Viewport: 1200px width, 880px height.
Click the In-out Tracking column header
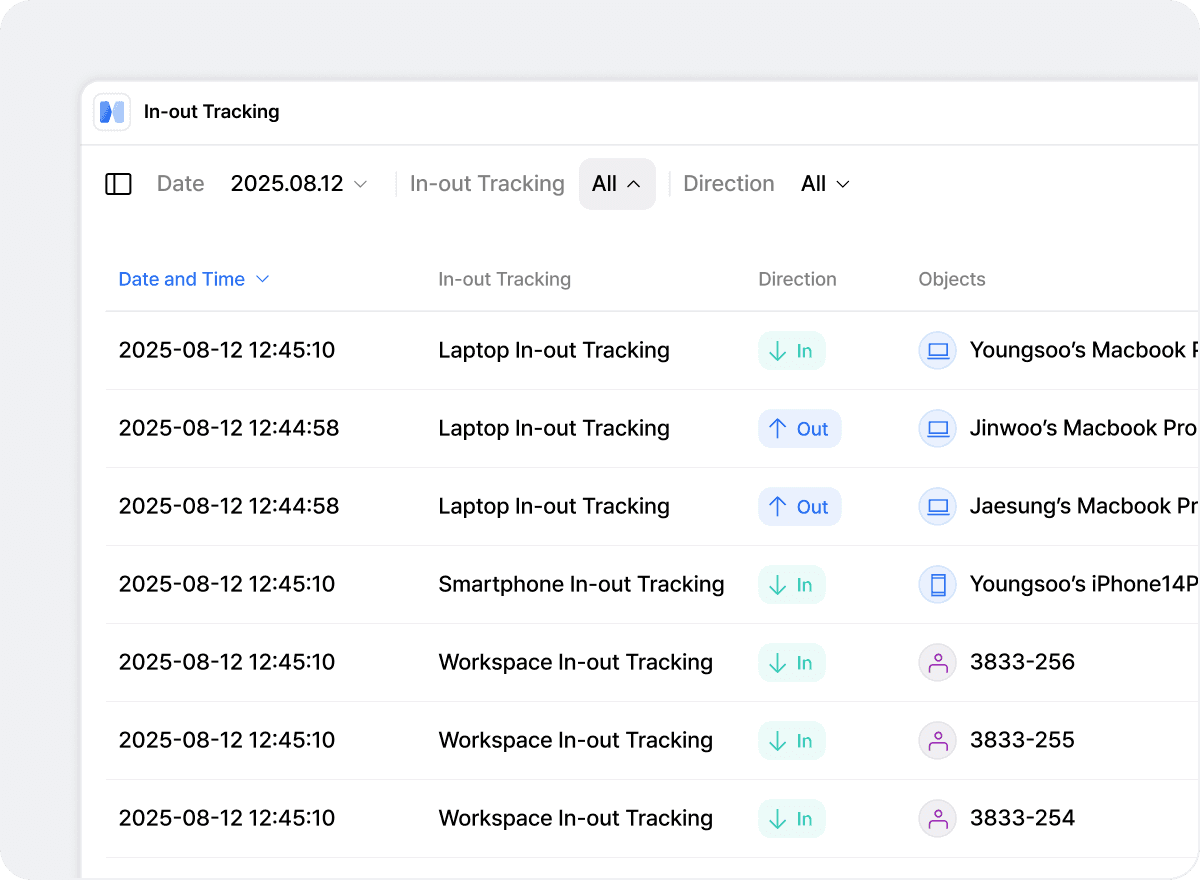point(504,279)
